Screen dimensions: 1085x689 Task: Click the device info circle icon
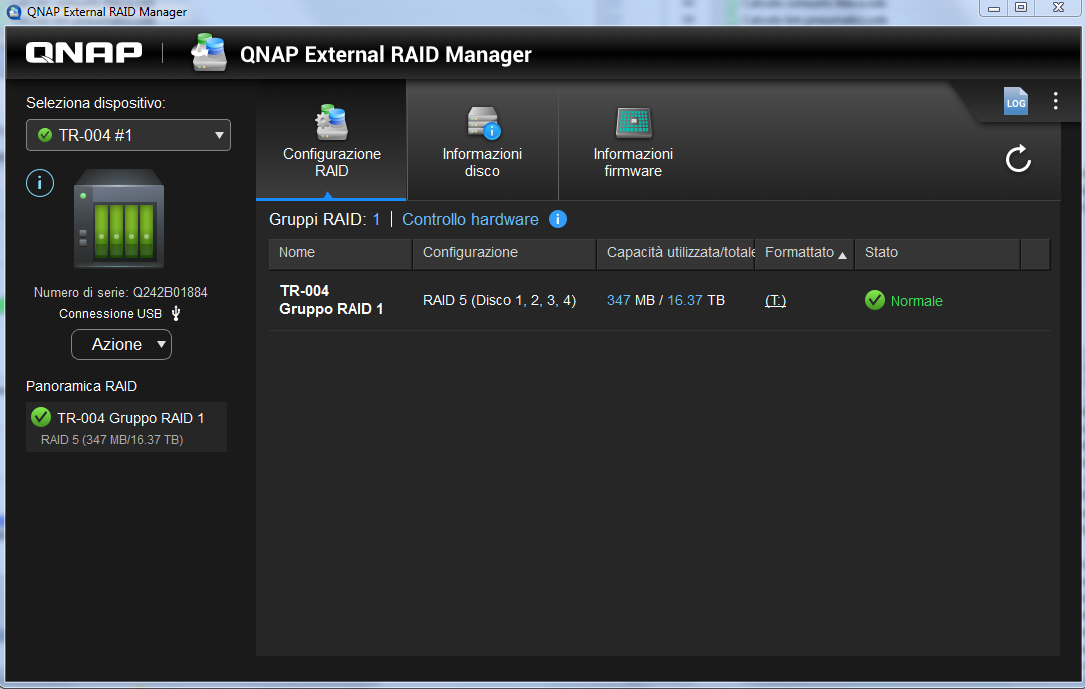point(39,183)
